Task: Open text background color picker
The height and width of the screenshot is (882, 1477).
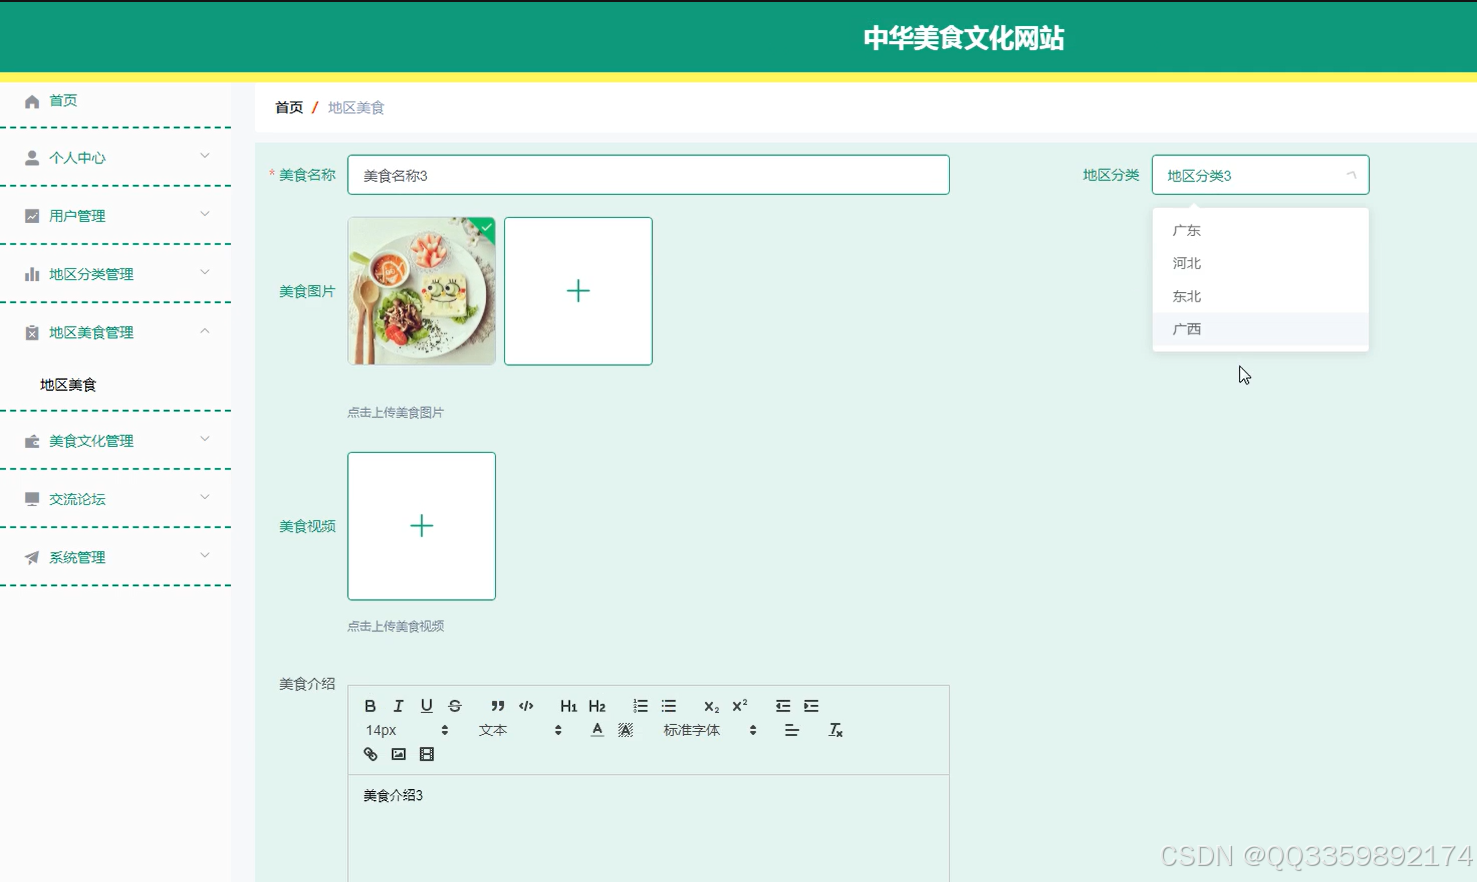Action: coord(626,730)
